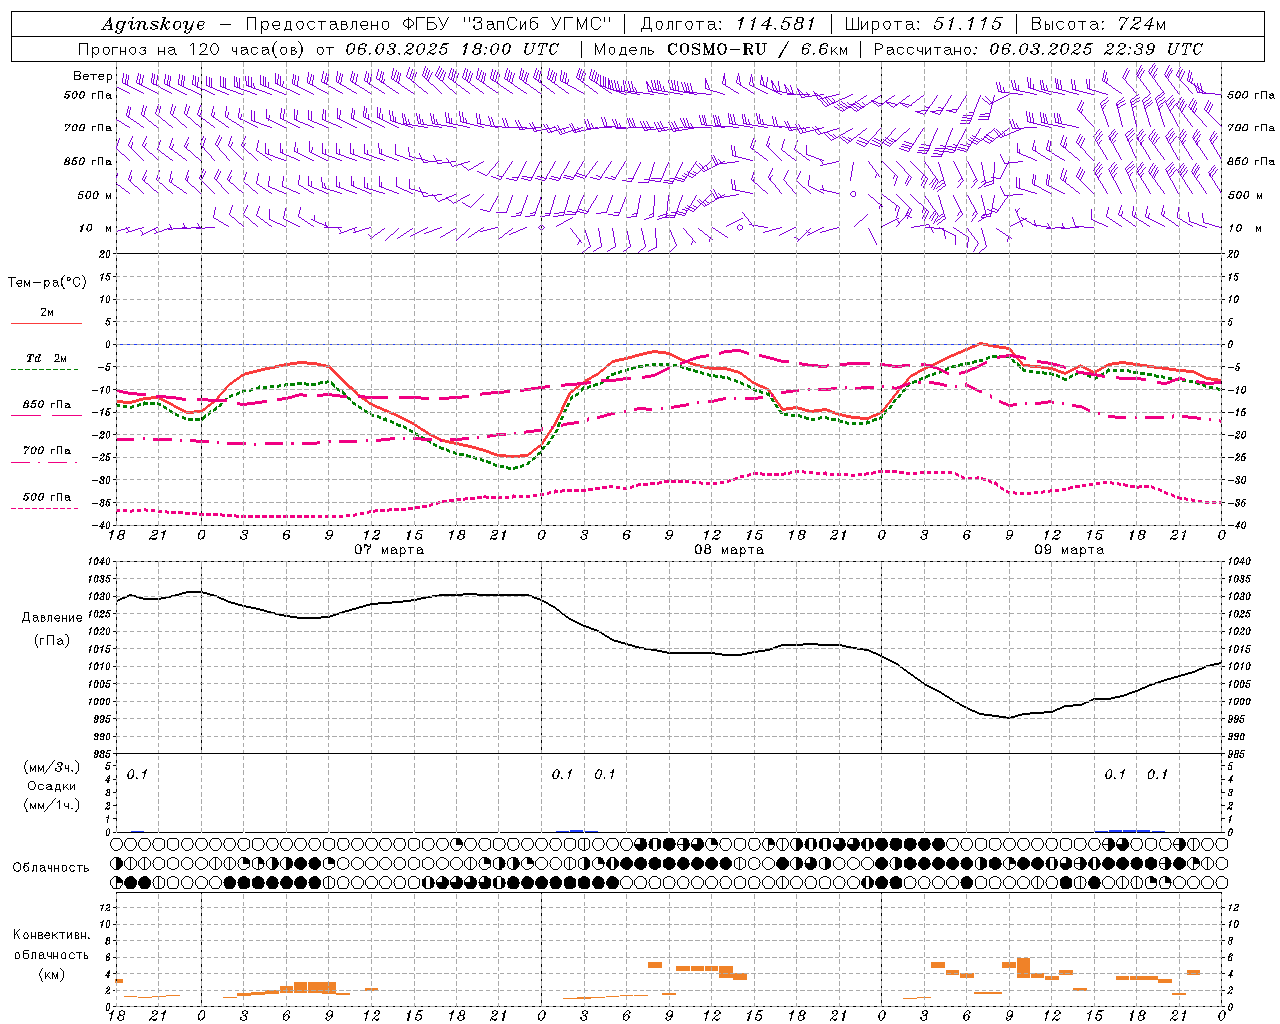Click the 08 марта date label

tap(729, 550)
